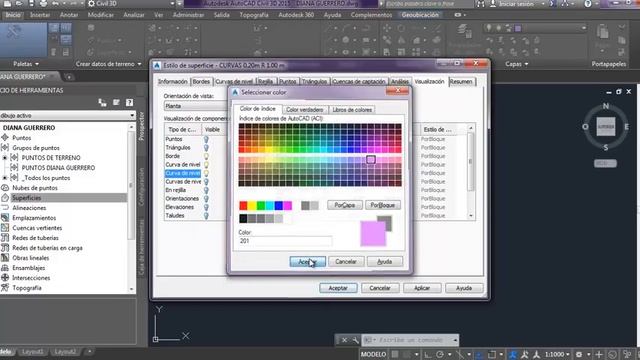Image resolution: width=640 pixels, height=360 pixels.
Task: Expand PUNTOS DE TERRENO point group
Action: pos(4,158)
